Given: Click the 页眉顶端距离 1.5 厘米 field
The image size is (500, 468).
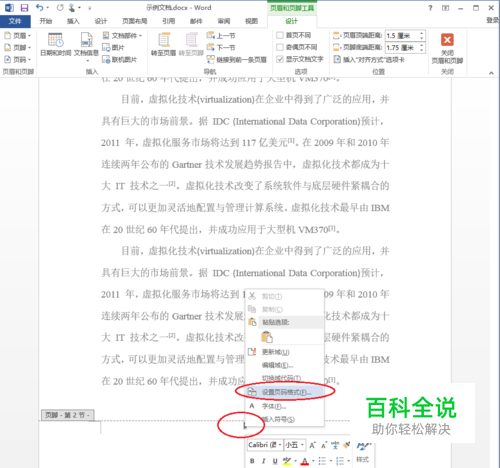Looking at the screenshot, I should [x=402, y=36].
